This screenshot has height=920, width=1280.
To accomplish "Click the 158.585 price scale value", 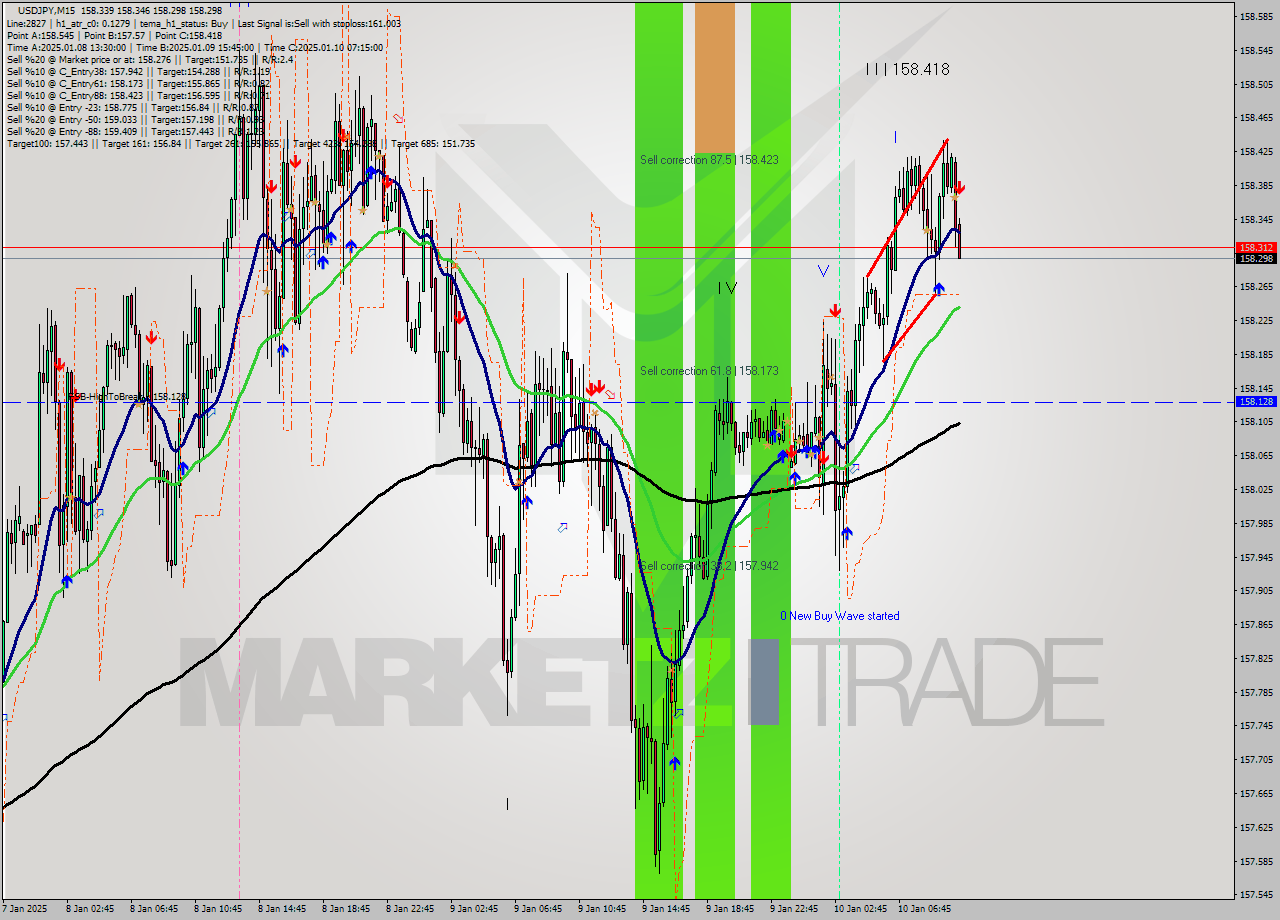I will click(1256, 17).
